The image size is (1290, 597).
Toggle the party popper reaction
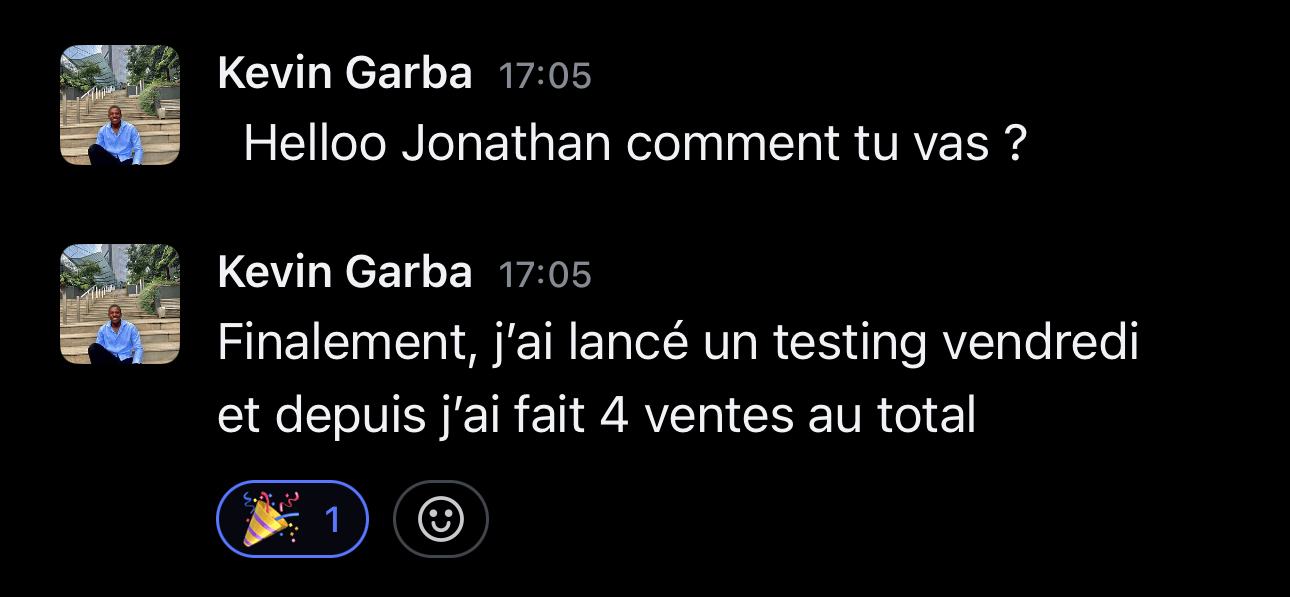pyautogui.click(x=292, y=519)
